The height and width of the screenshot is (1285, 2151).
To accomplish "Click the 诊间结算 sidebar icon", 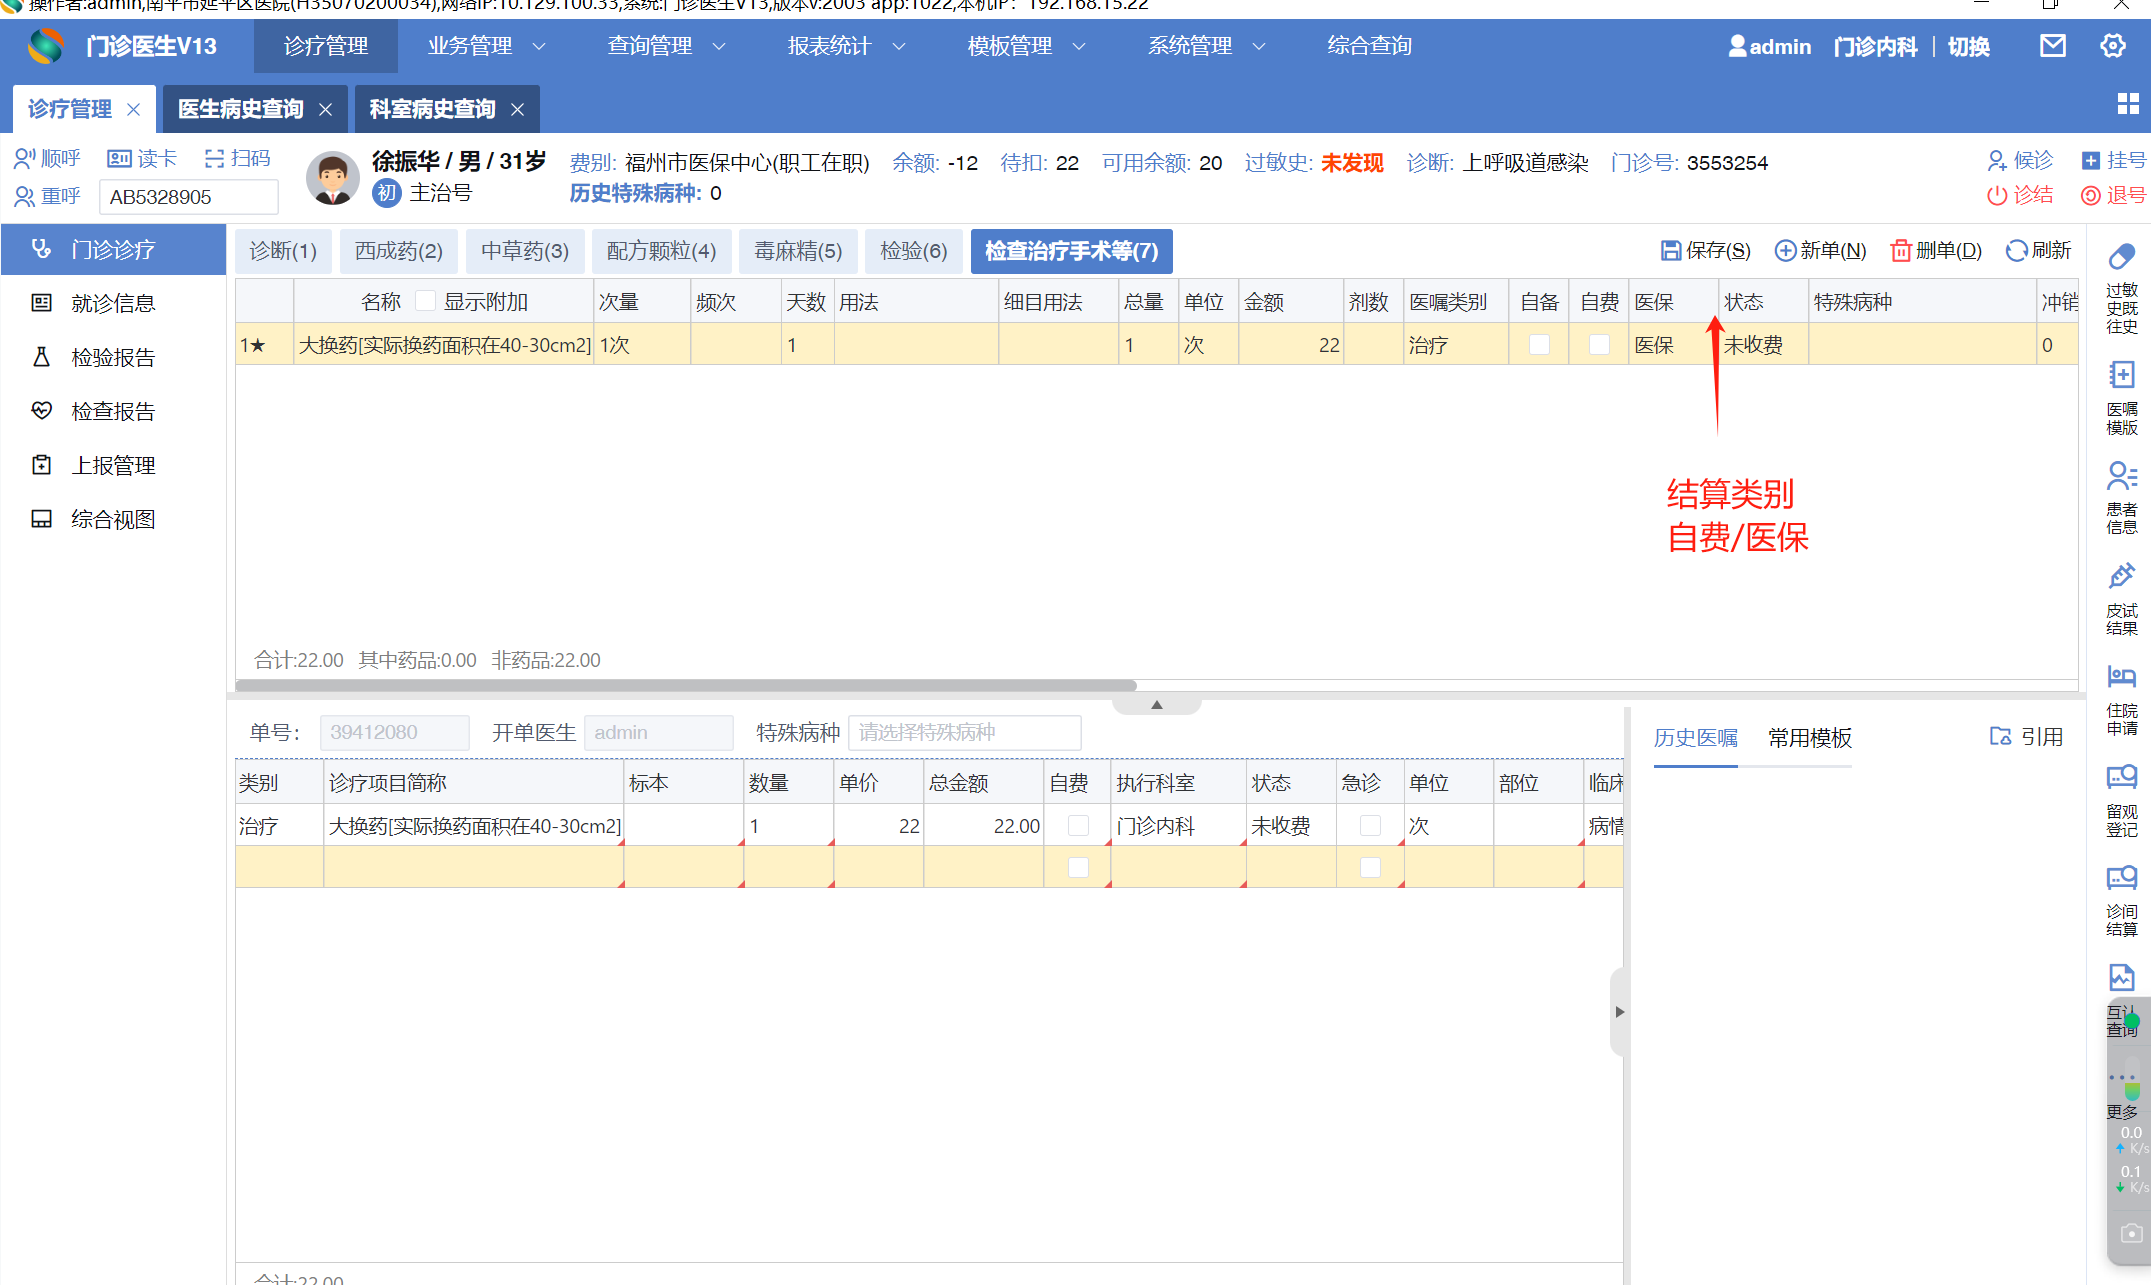I will click(x=2121, y=879).
